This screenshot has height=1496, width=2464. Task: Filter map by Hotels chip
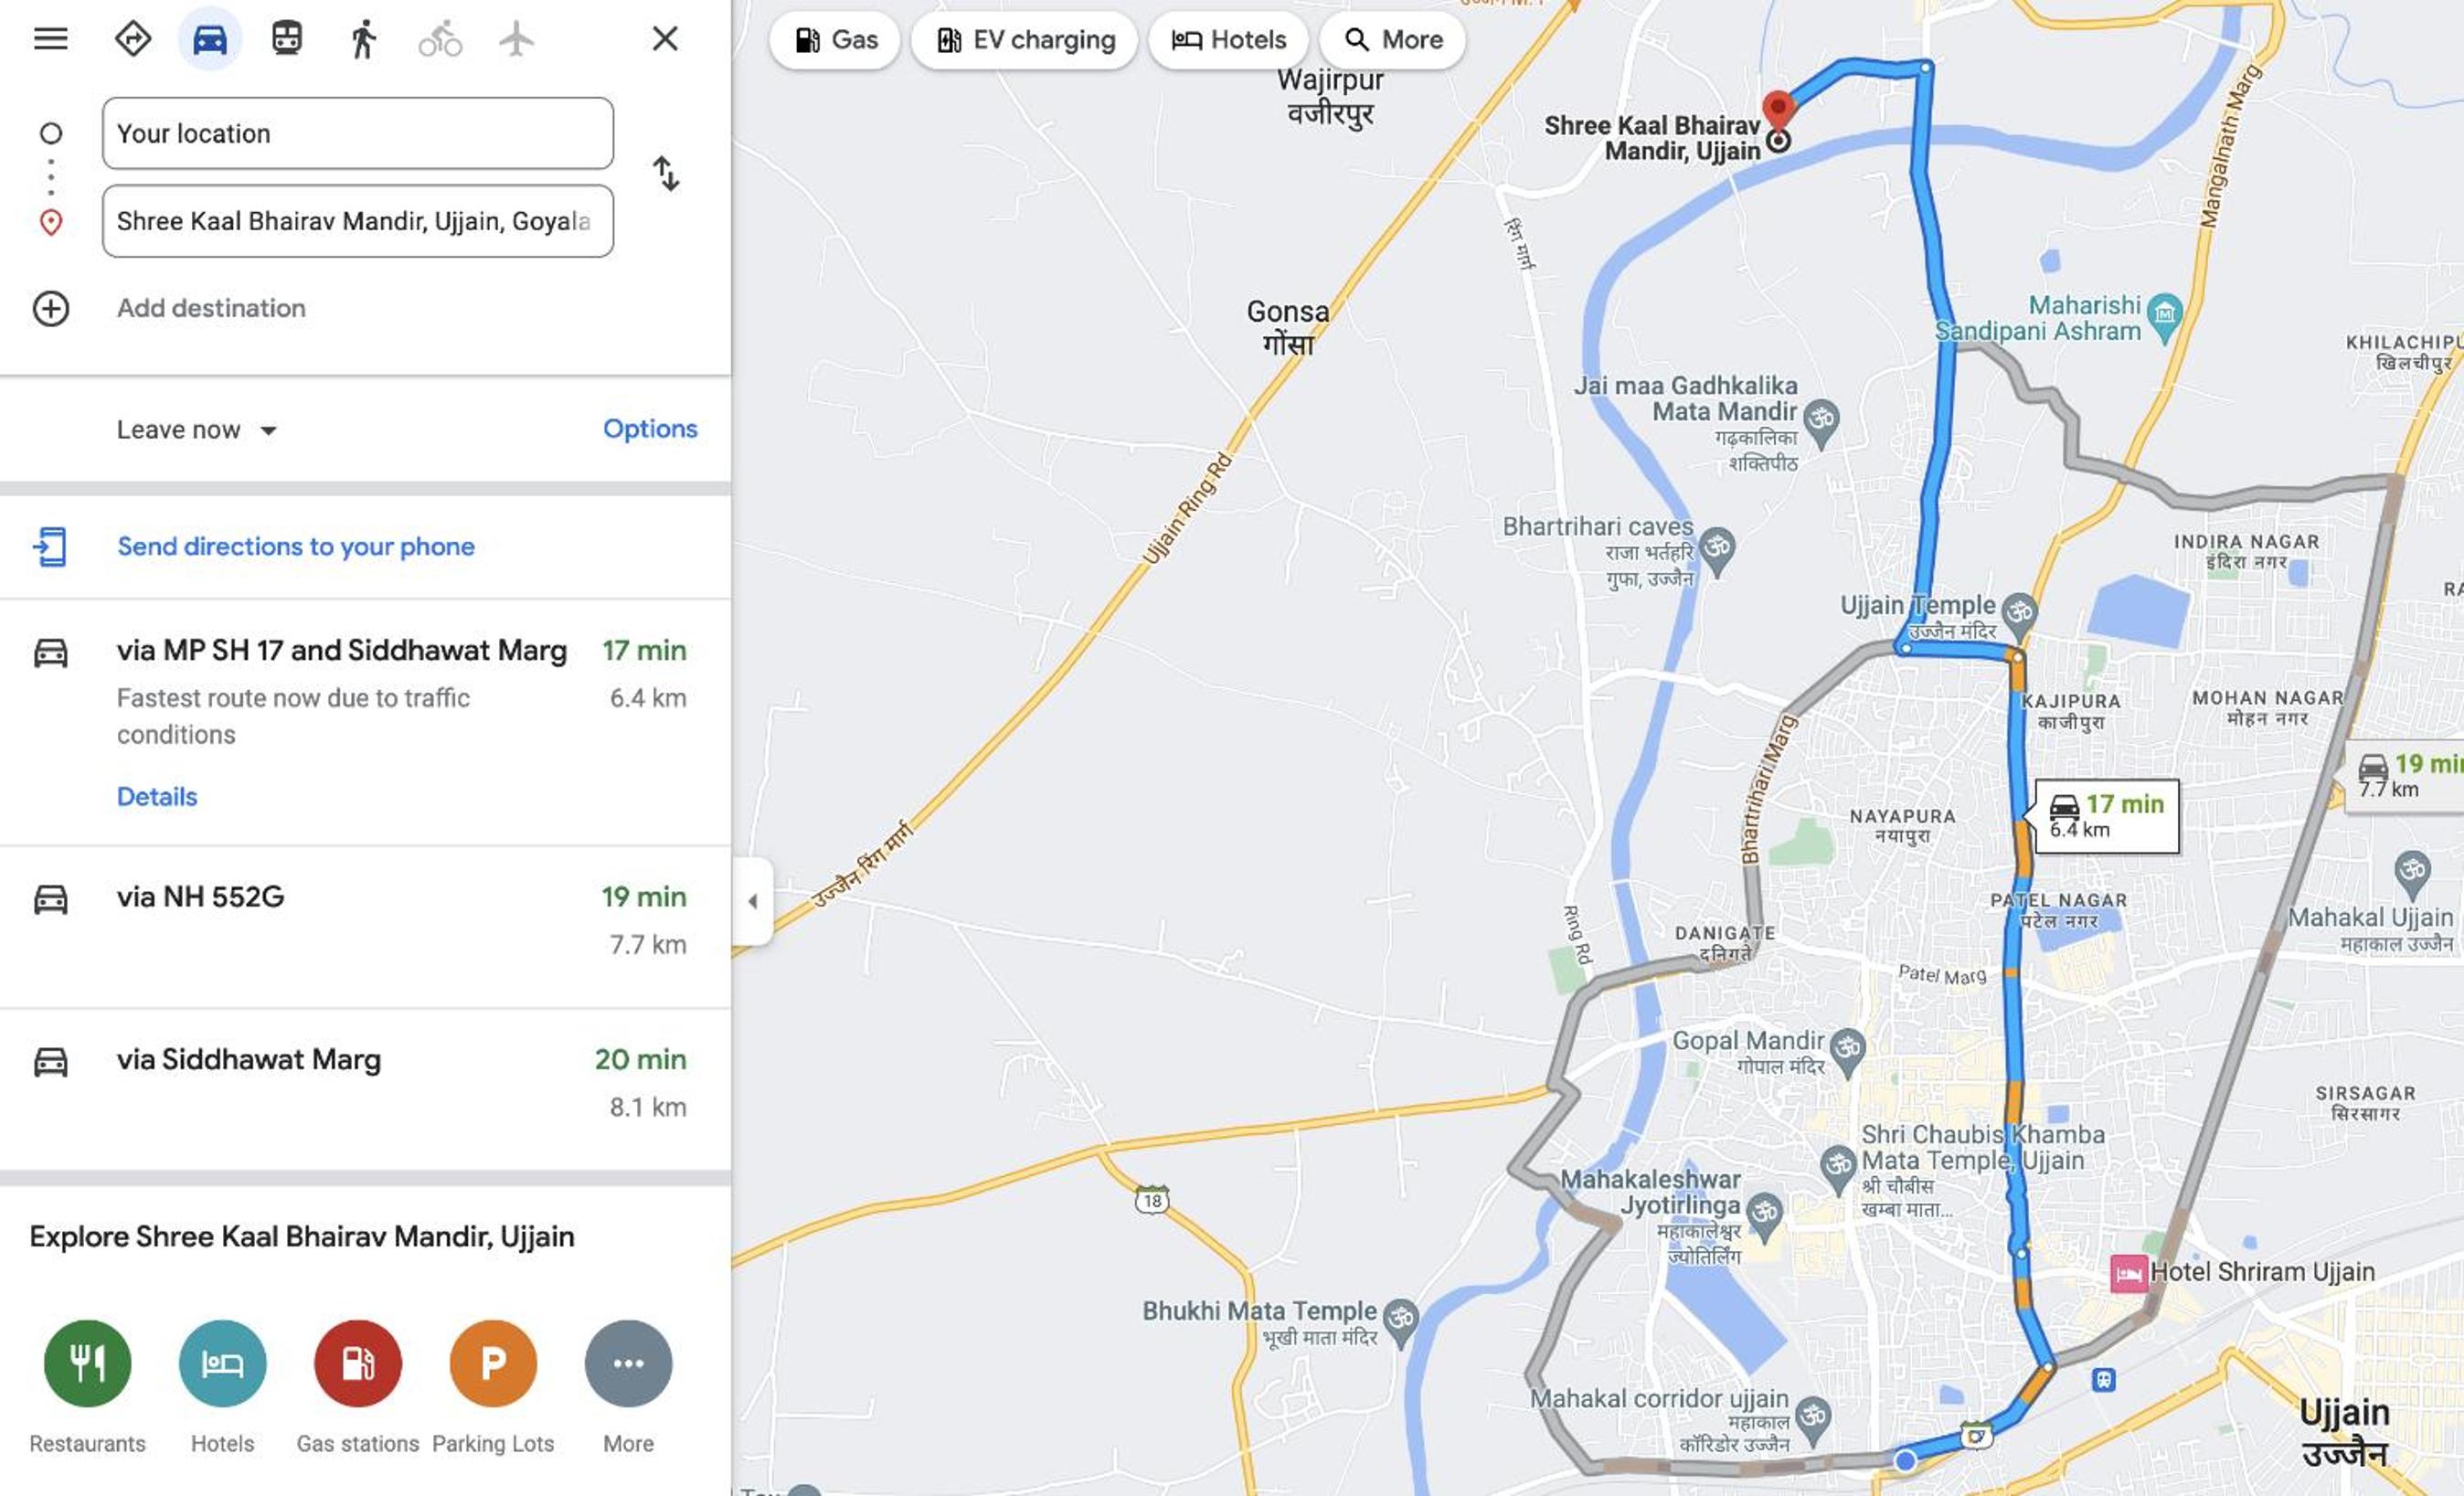coord(1228,40)
